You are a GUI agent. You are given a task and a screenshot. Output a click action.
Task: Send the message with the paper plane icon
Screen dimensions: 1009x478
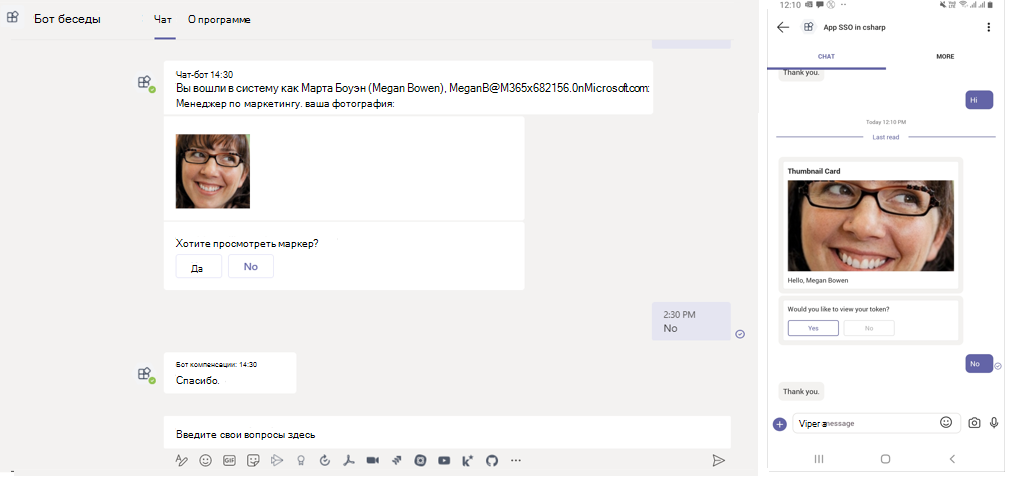[x=718, y=461]
